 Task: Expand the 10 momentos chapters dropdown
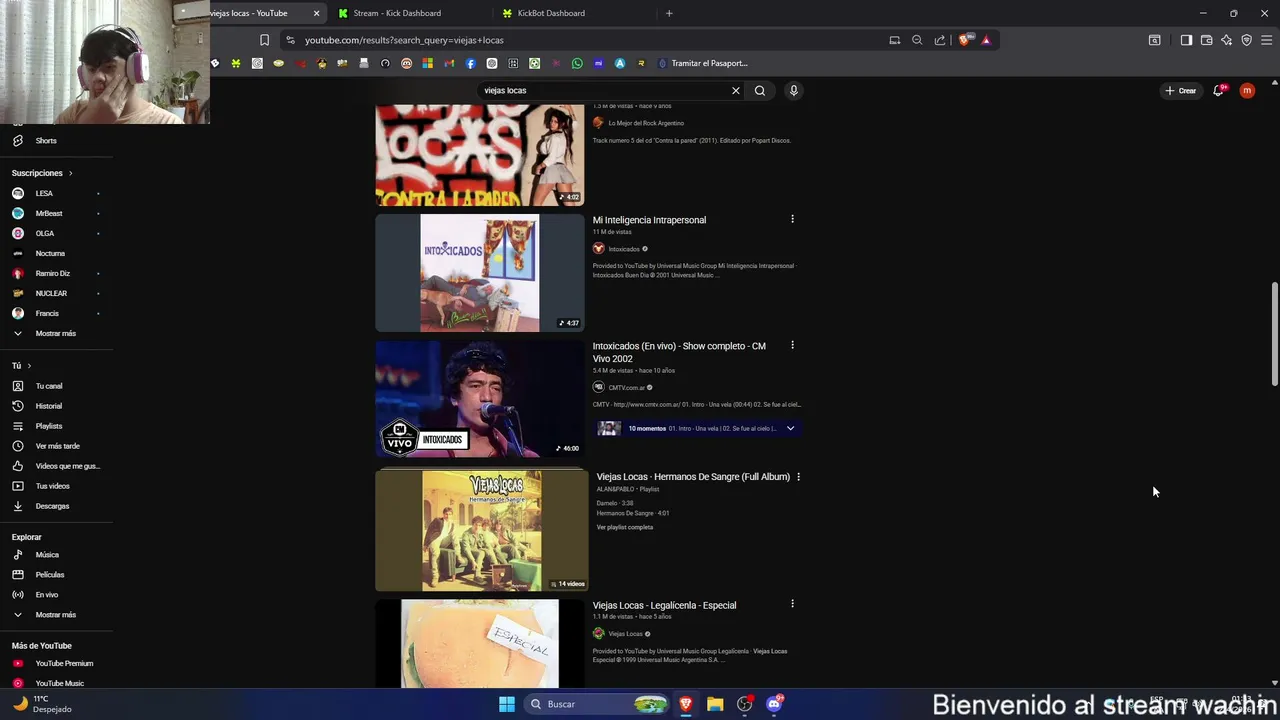790,428
